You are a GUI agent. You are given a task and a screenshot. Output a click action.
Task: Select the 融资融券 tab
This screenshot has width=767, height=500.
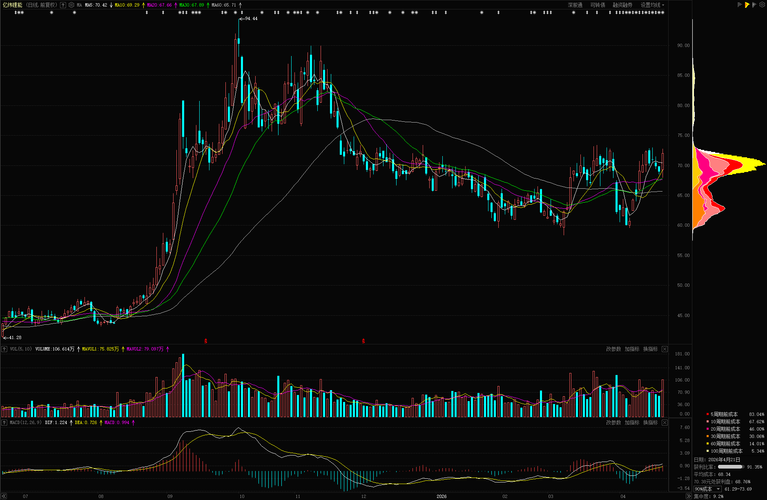pos(623,5)
